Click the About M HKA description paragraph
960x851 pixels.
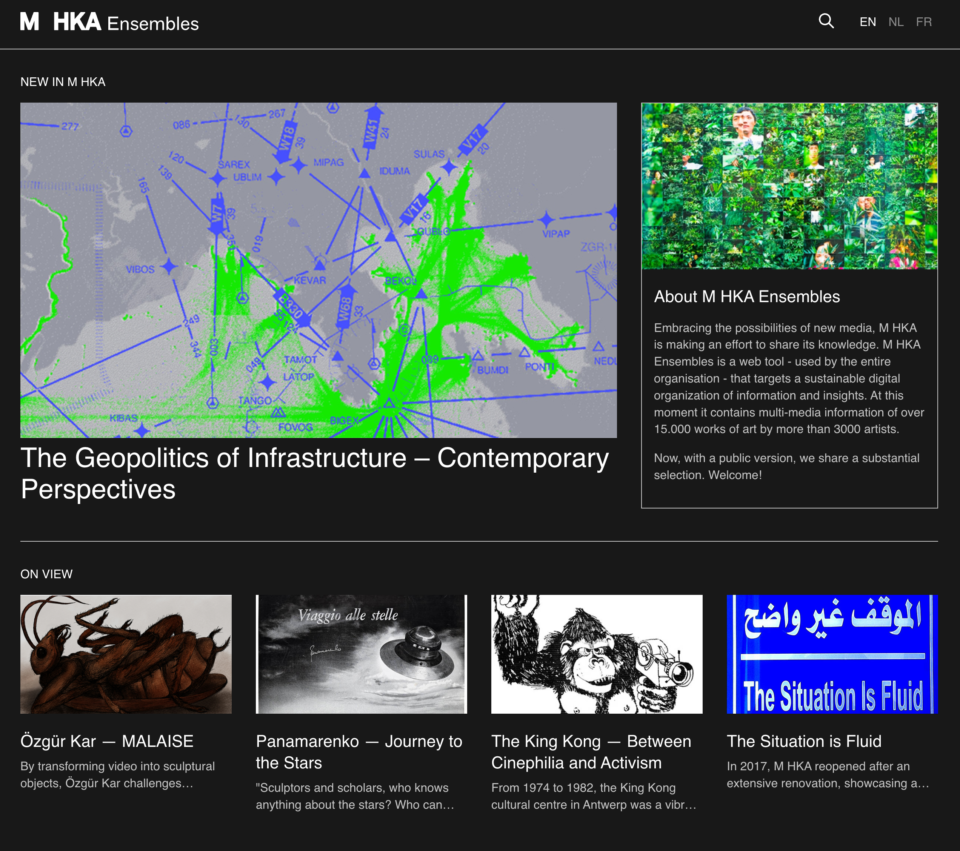click(x=789, y=379)
